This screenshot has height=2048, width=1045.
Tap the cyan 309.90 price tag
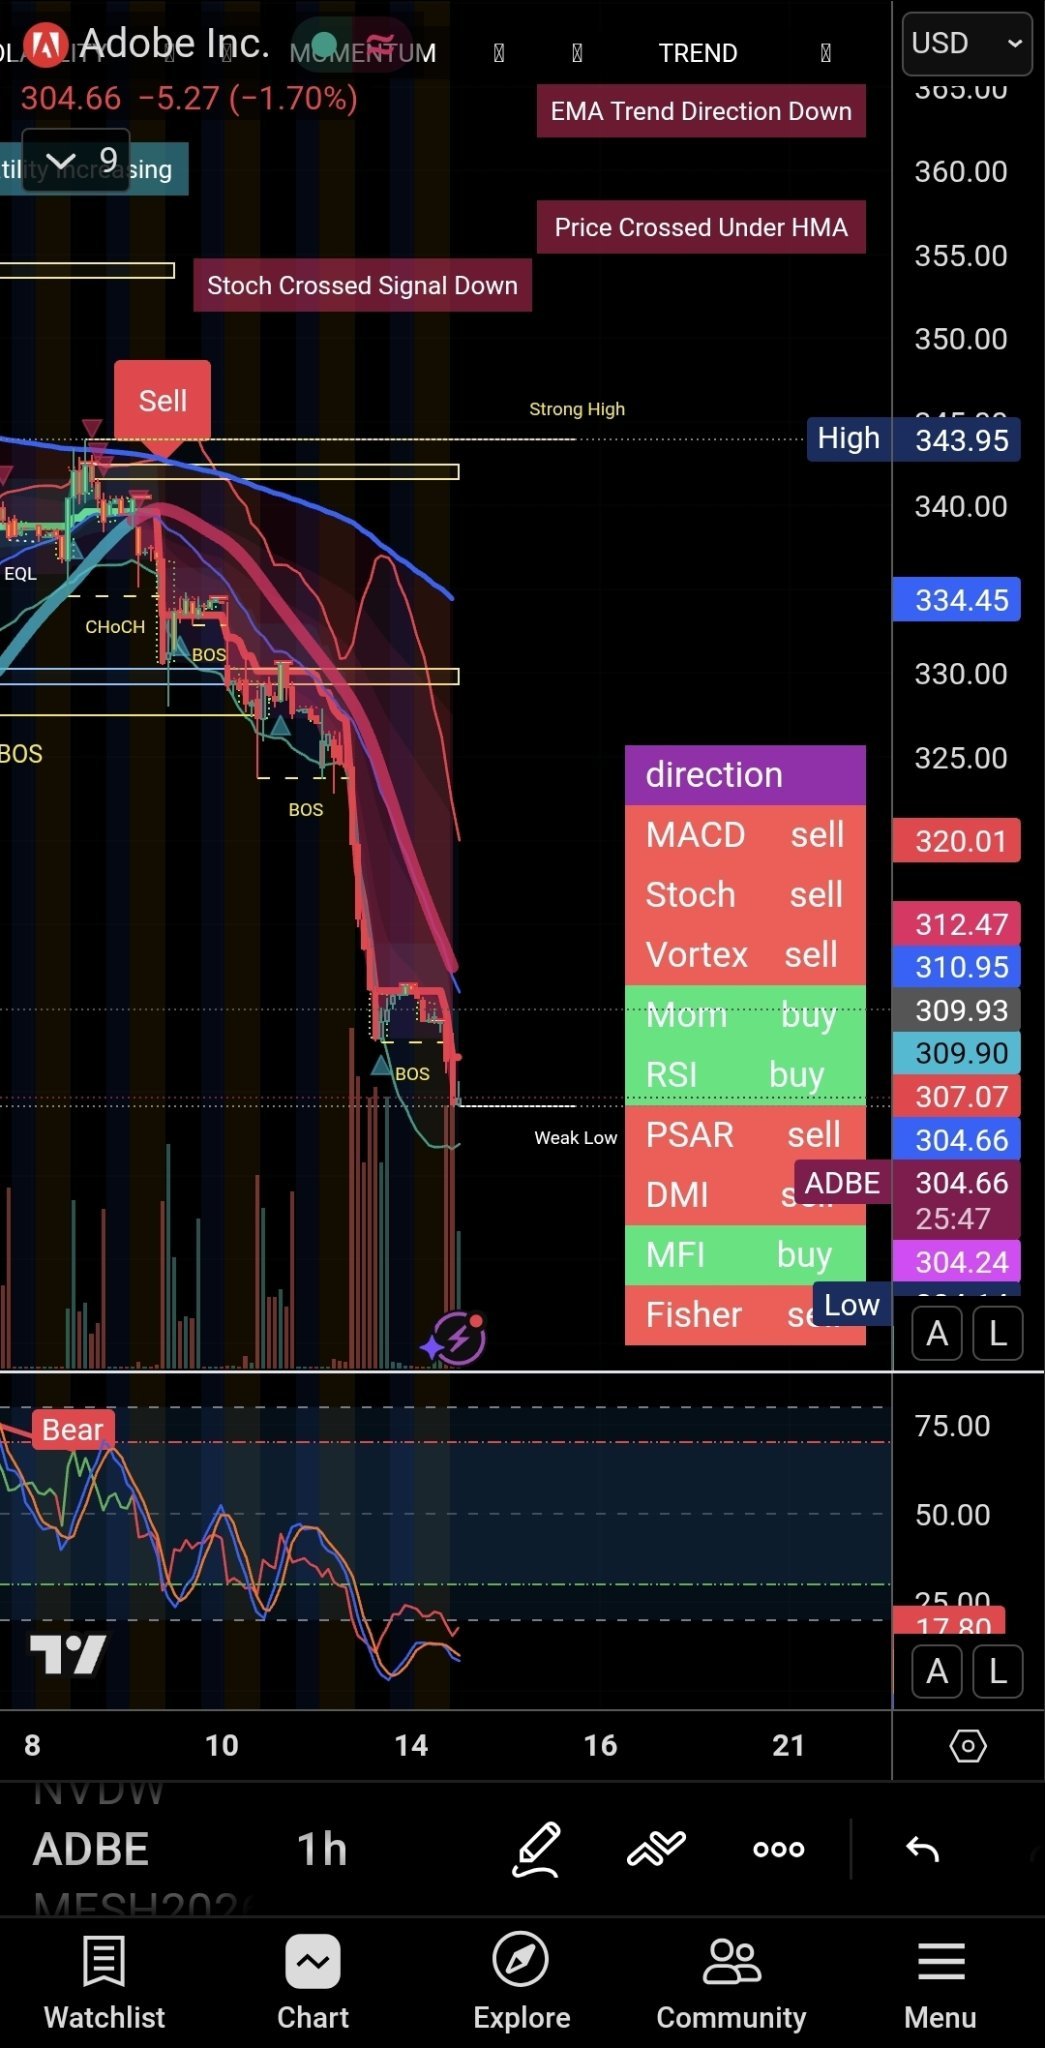pyautogui.click(x=956, y=1053)
